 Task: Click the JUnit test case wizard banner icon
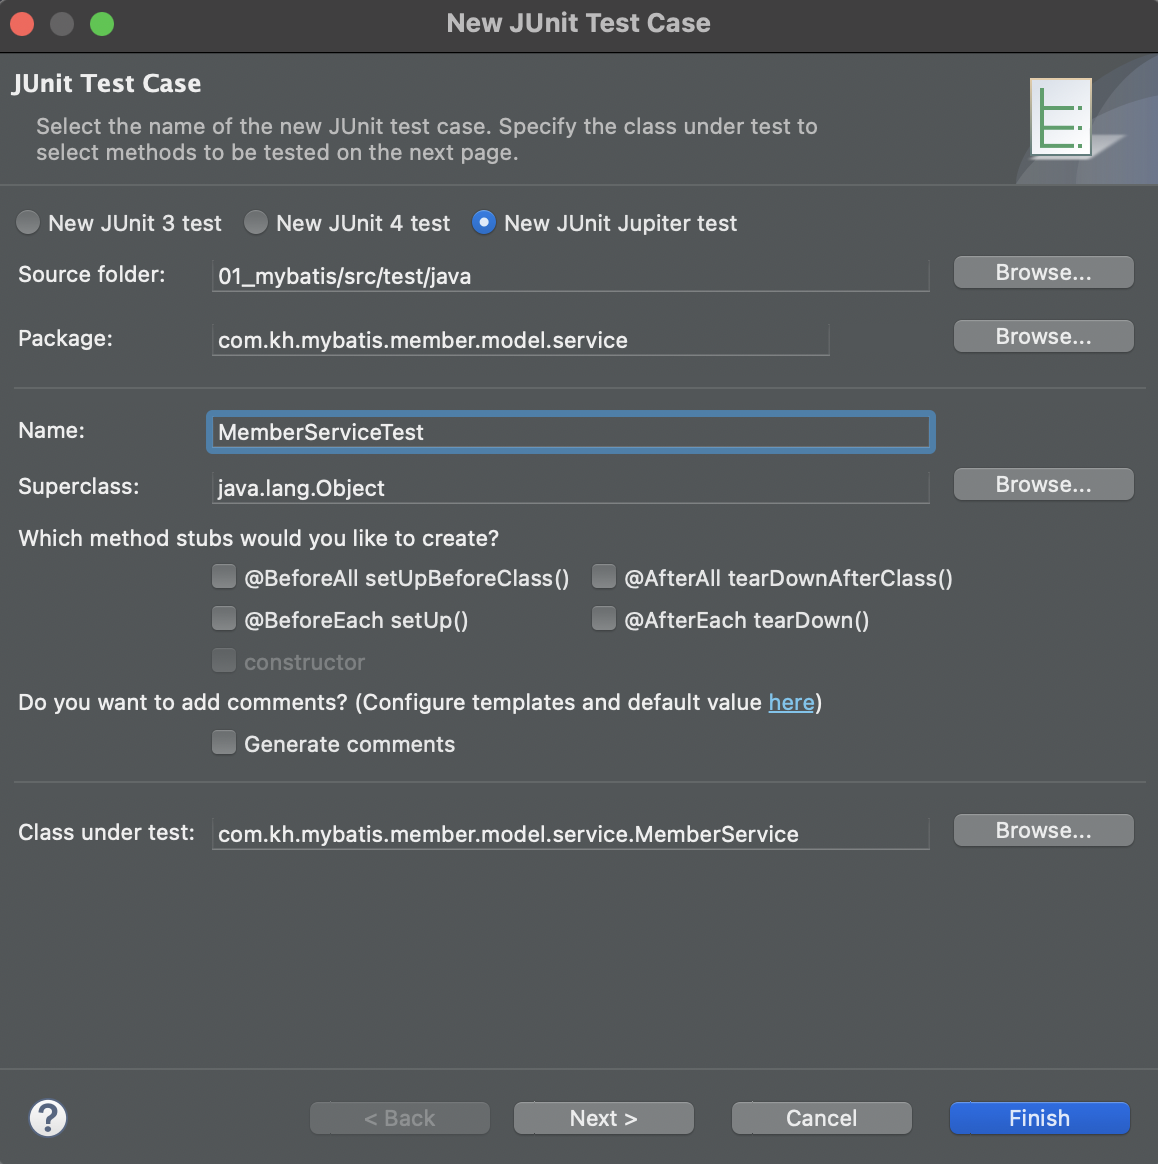pos(1061,118)
